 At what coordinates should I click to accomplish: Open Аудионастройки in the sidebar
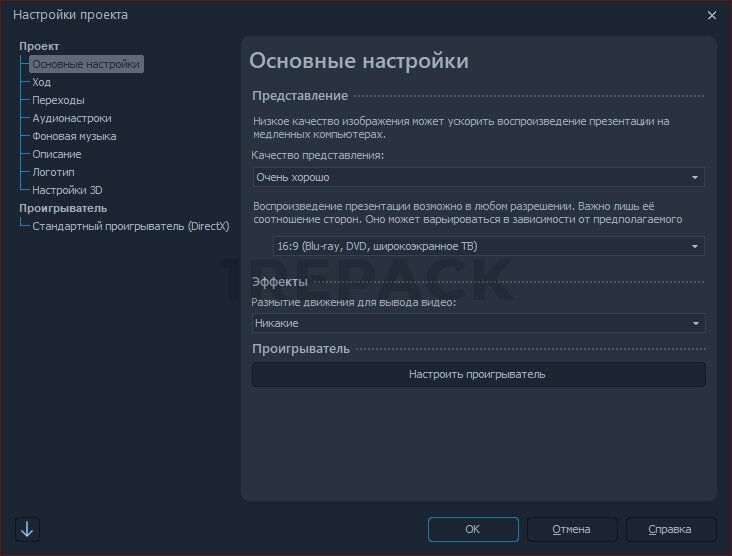[72, 118]
